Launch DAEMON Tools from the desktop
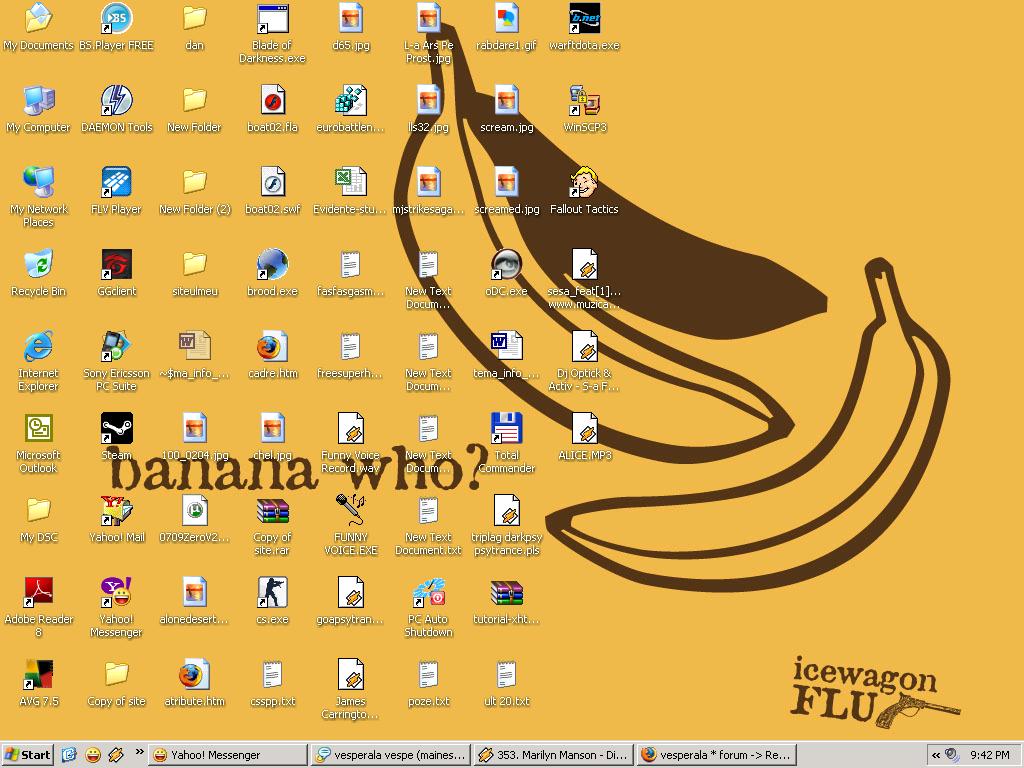 [116, 101]
